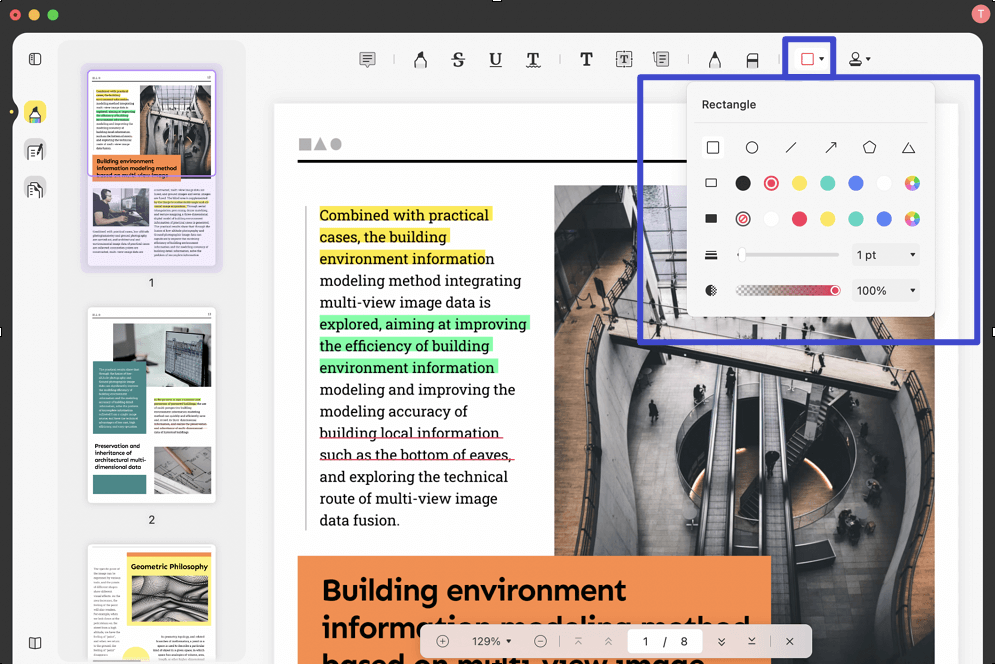Click the zoom out button
The height and width of the screenshot is (664, 995).
pos(540,641)
